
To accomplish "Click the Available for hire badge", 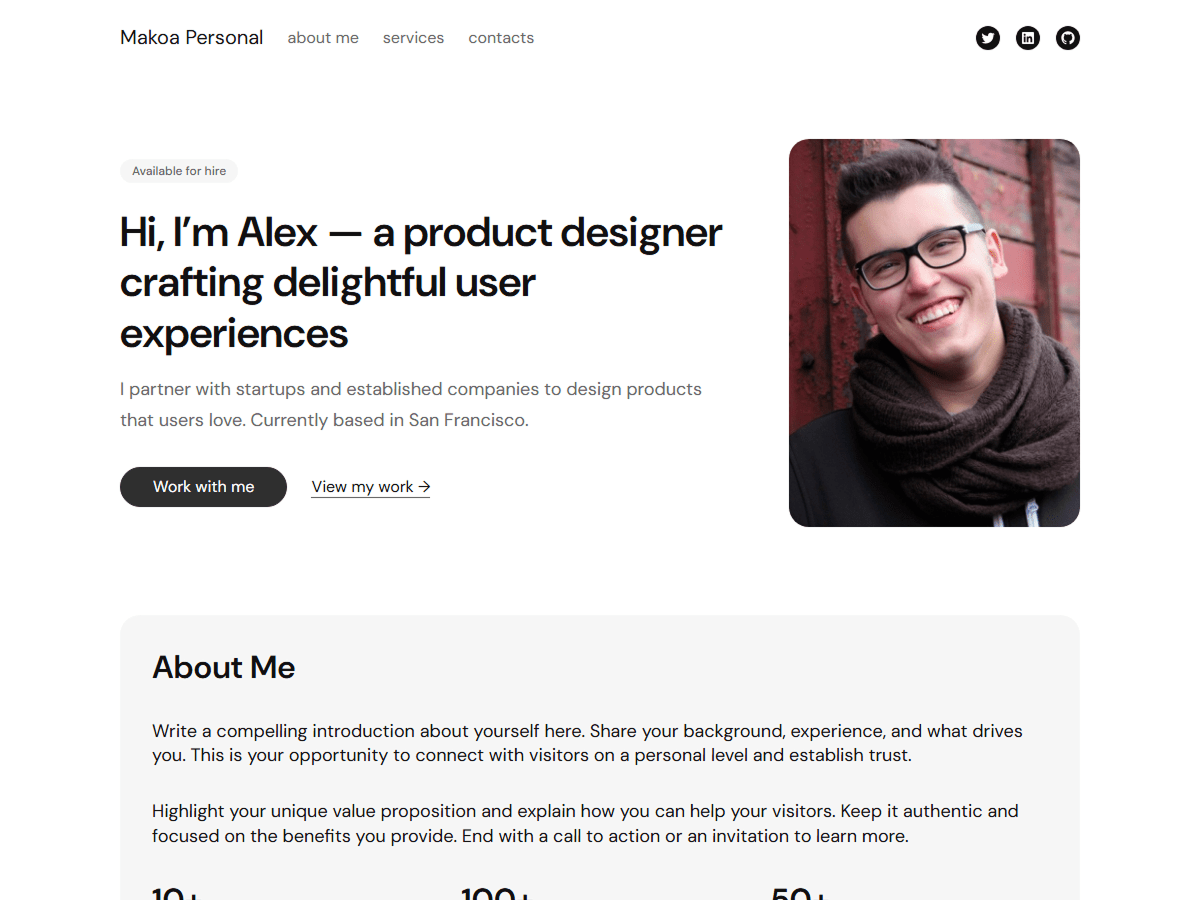I will pyautogui.click(x=179, y=171).
